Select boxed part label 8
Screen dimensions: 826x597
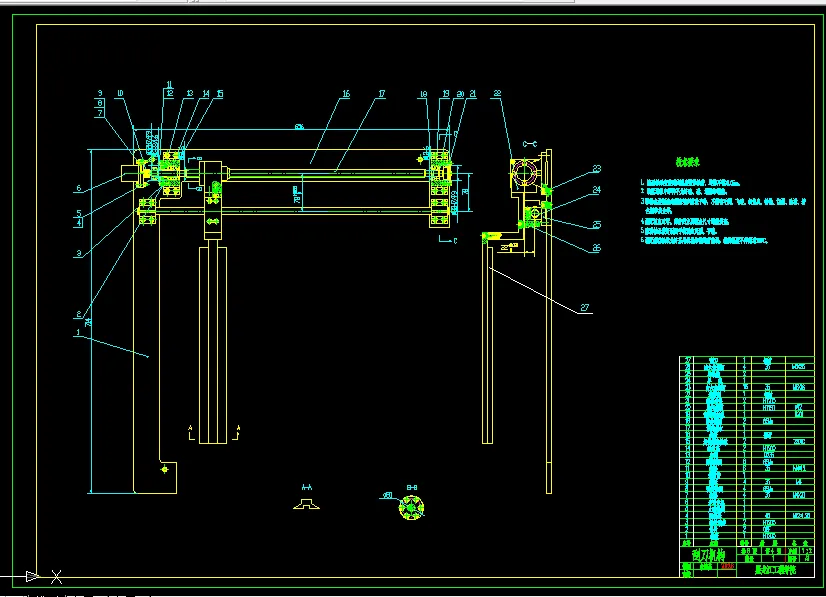pyautogui.click(x=100, y=104)
